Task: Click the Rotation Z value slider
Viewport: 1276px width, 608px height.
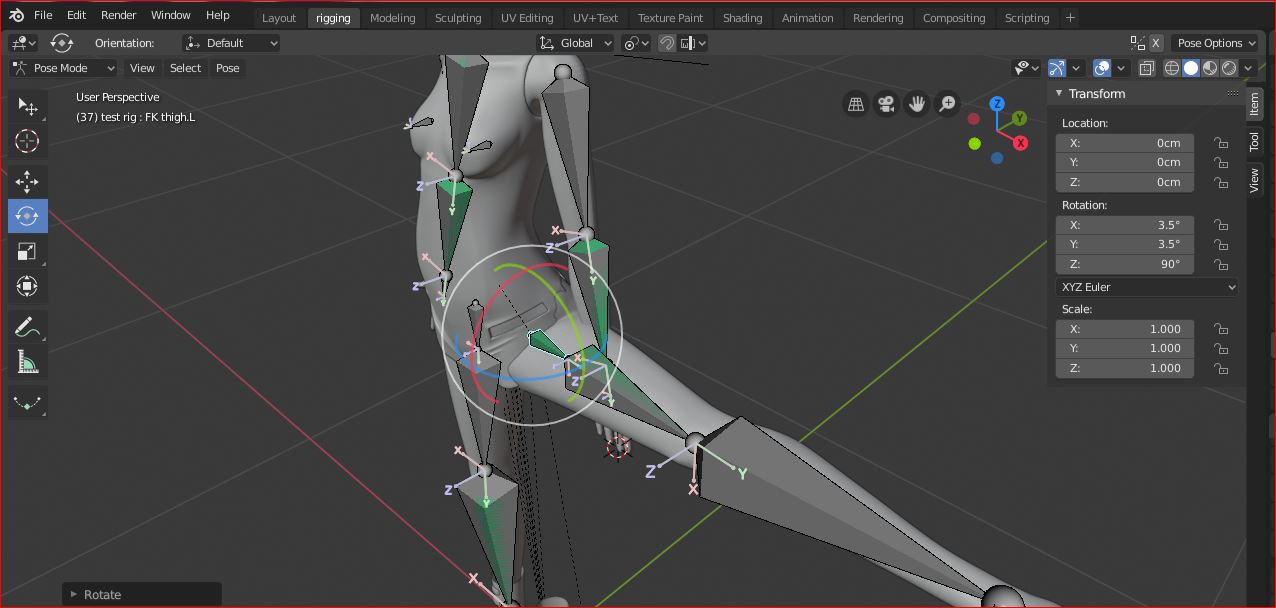Action: [1124, 264]
